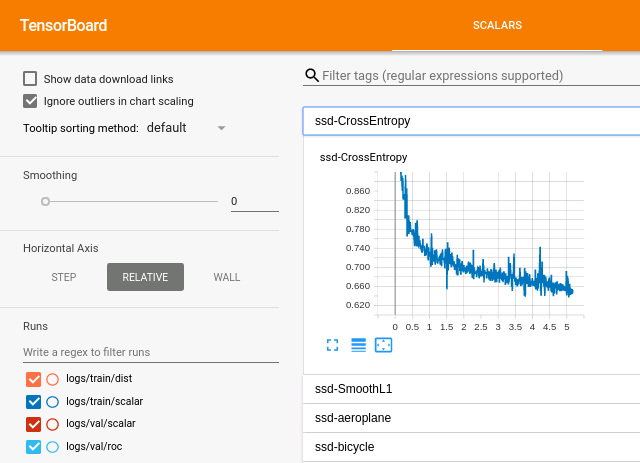The height and width of the screenshot is (463, 640).
Task: Expand the ssd-aeroplane section
Action: point(470,417)
